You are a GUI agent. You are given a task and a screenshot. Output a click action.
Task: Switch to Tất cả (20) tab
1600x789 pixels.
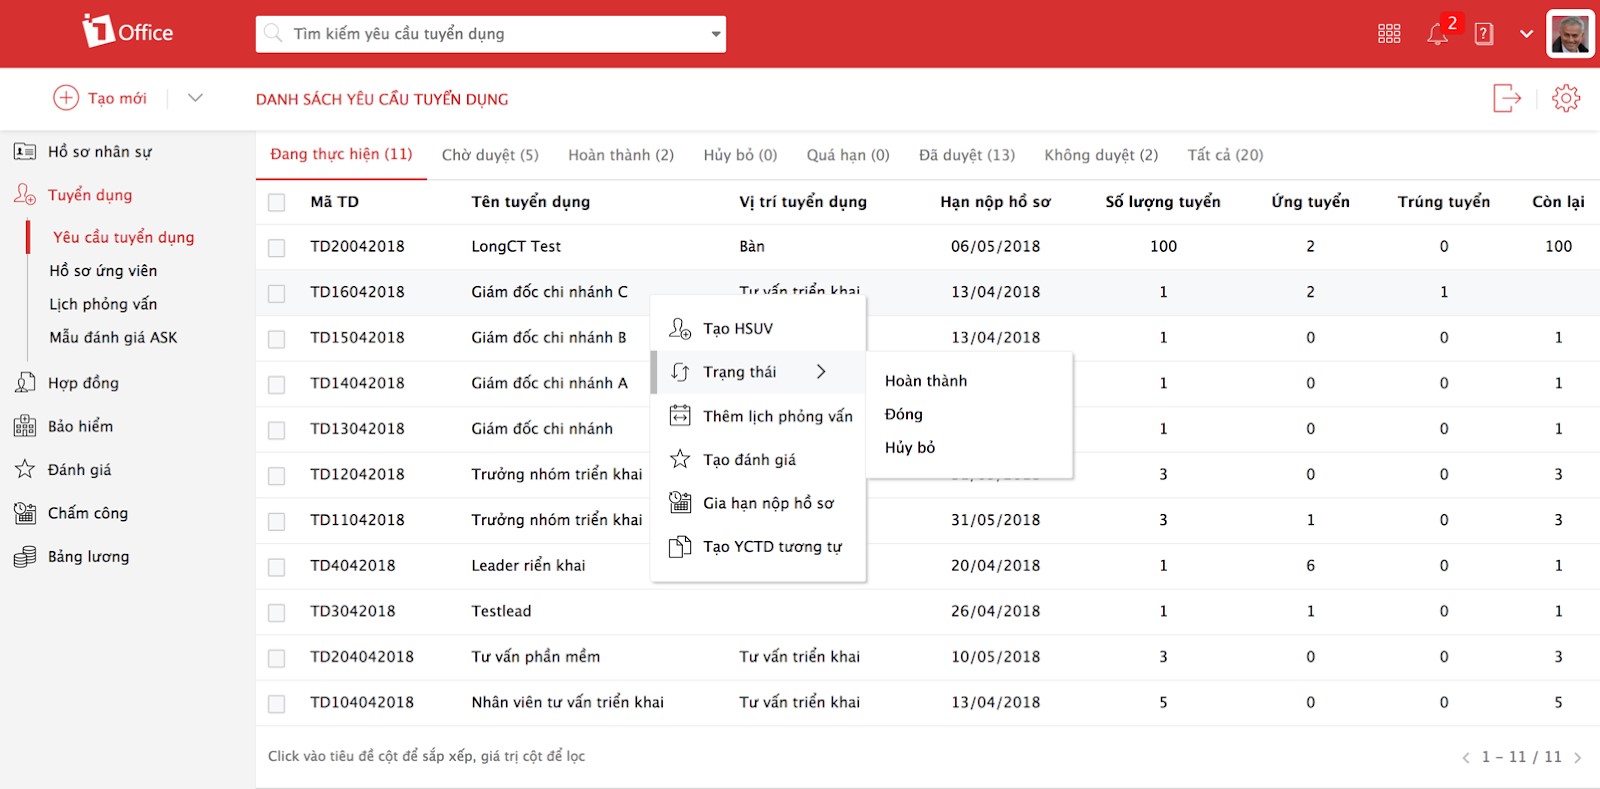pos(1225,155)
